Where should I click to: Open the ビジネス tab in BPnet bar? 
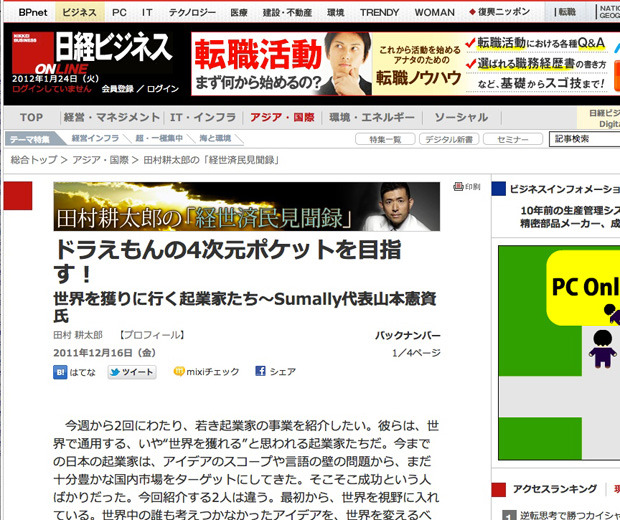(79, 12)
